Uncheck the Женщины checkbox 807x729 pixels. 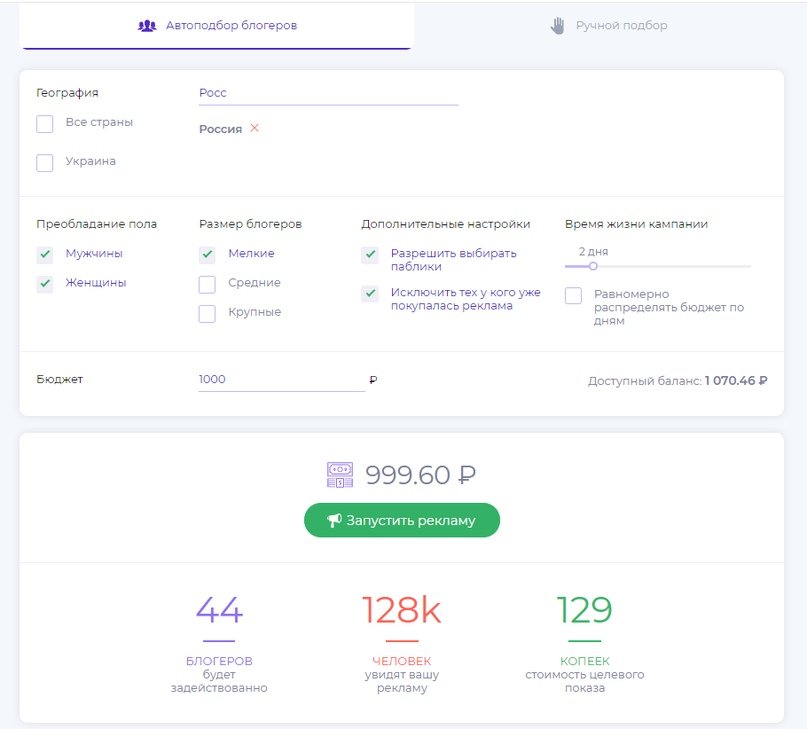click(x=45, y=284)
